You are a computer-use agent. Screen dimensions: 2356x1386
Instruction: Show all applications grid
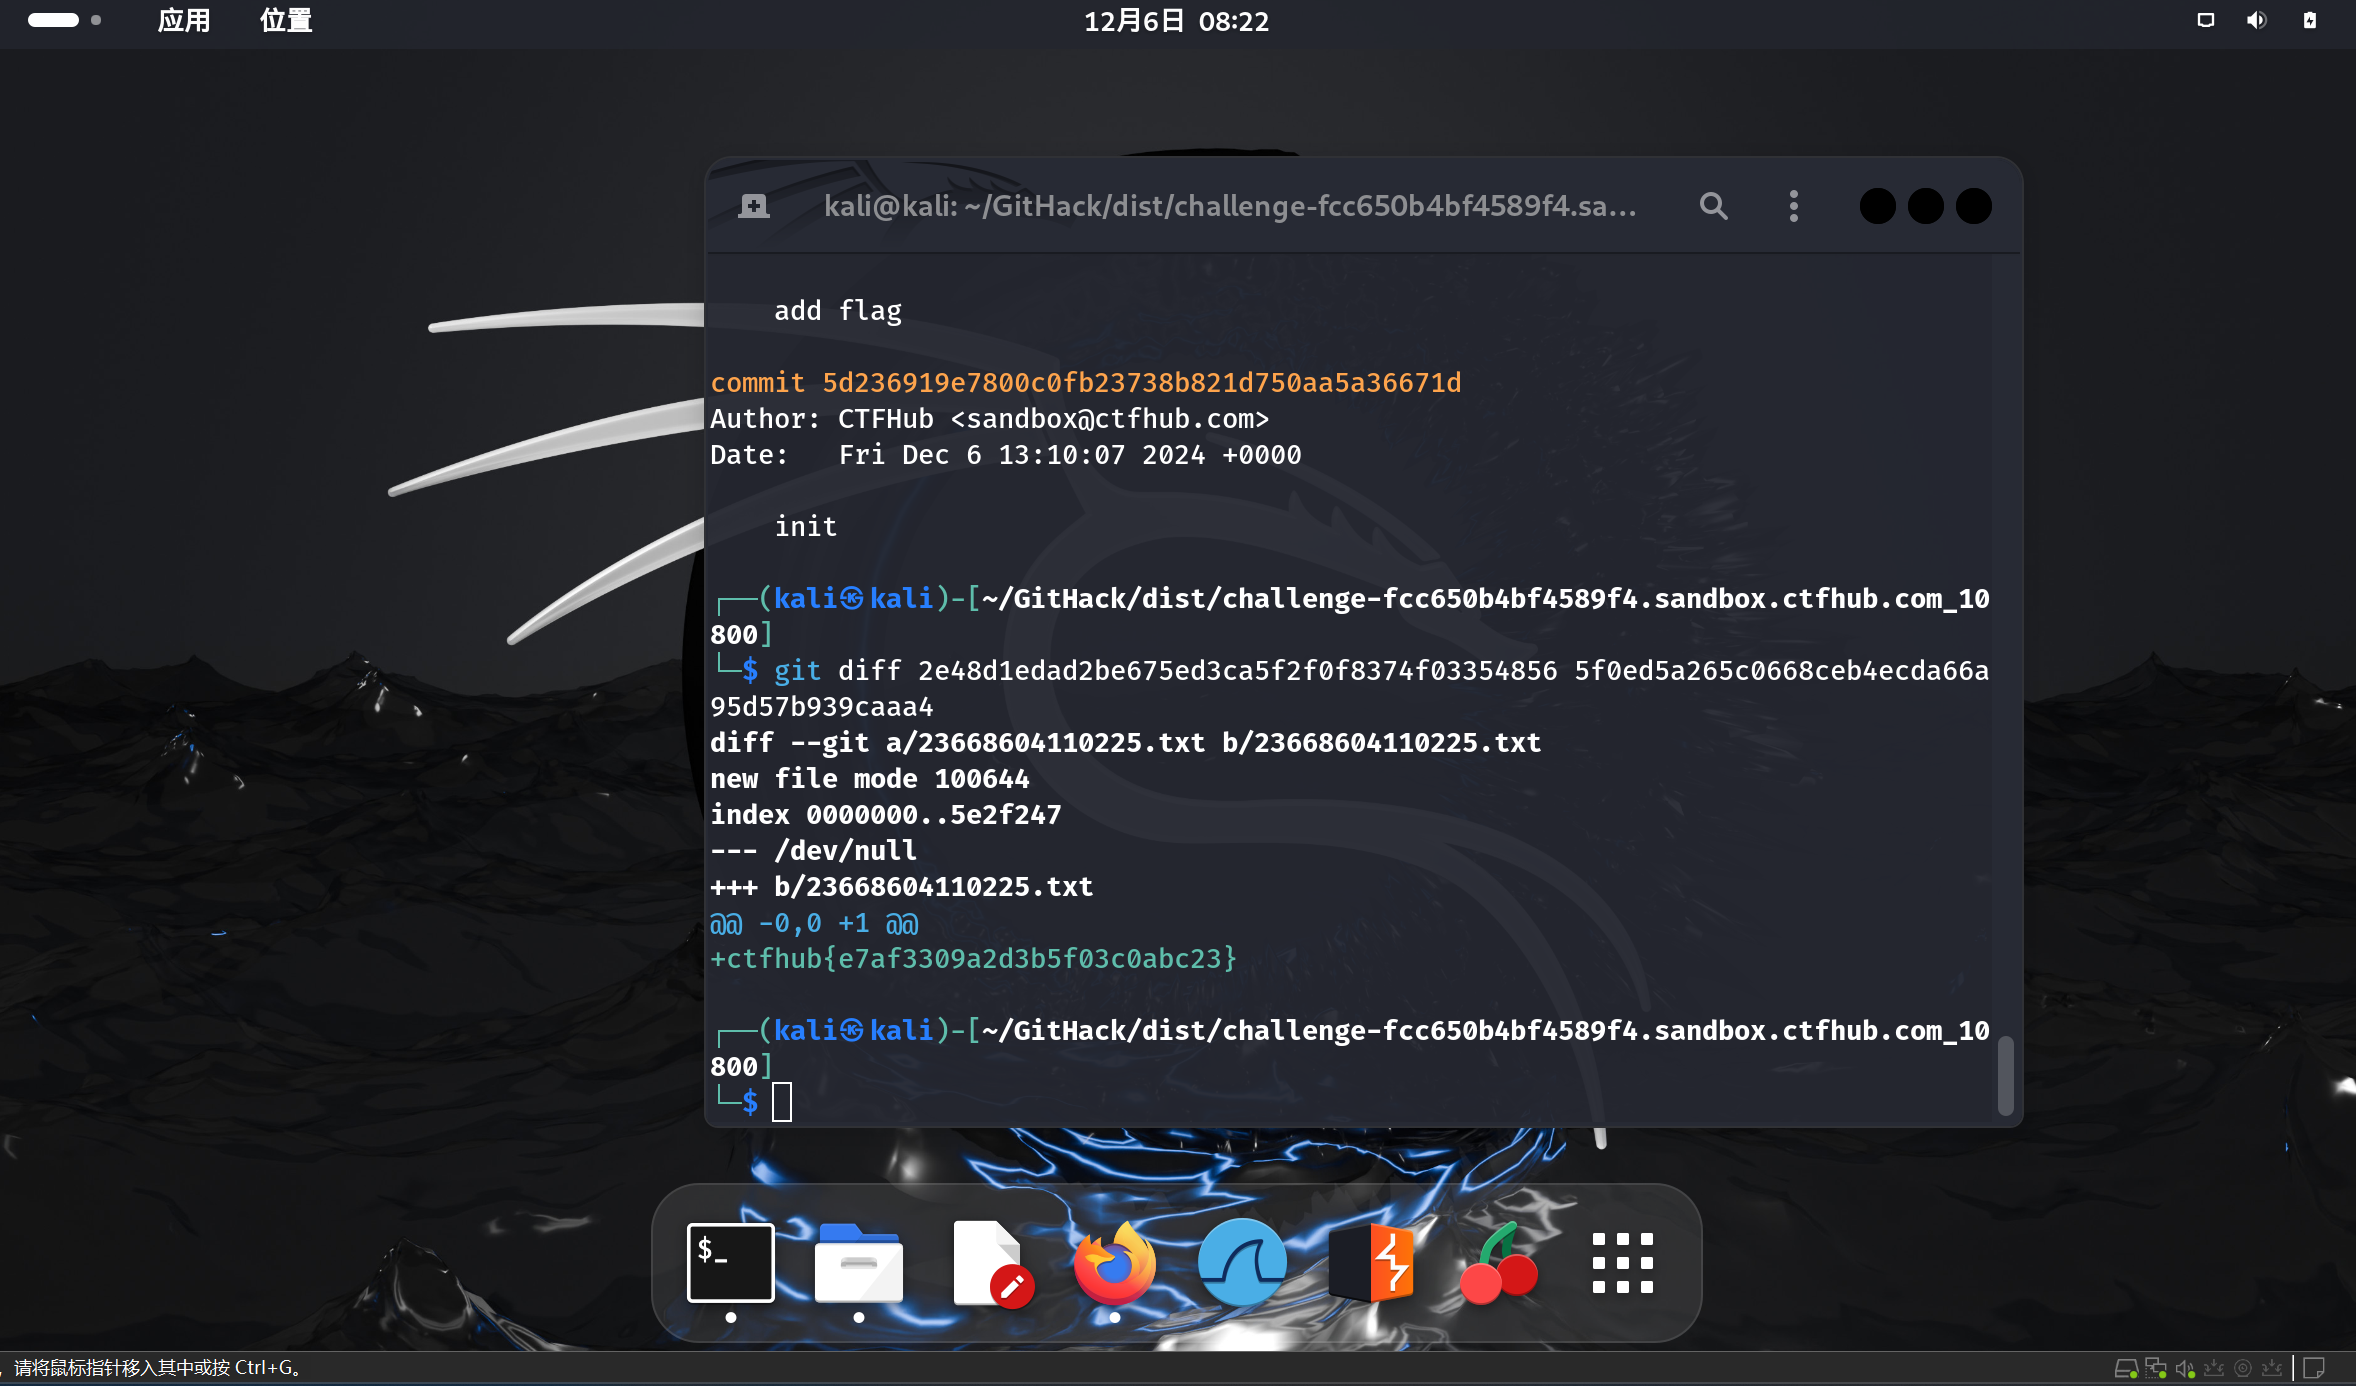point(1622,1262)
